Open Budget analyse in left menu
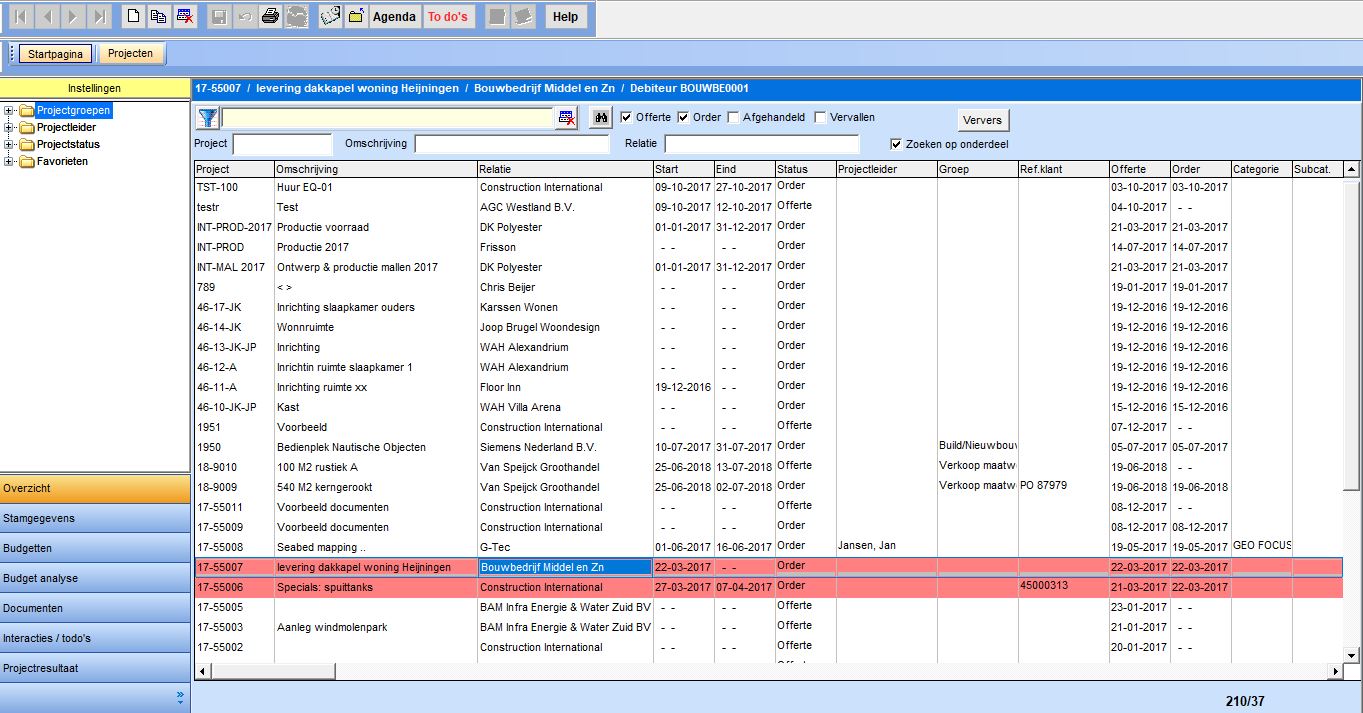The width and height of the screenshot is (1363, 713). (x=95, y=578)
